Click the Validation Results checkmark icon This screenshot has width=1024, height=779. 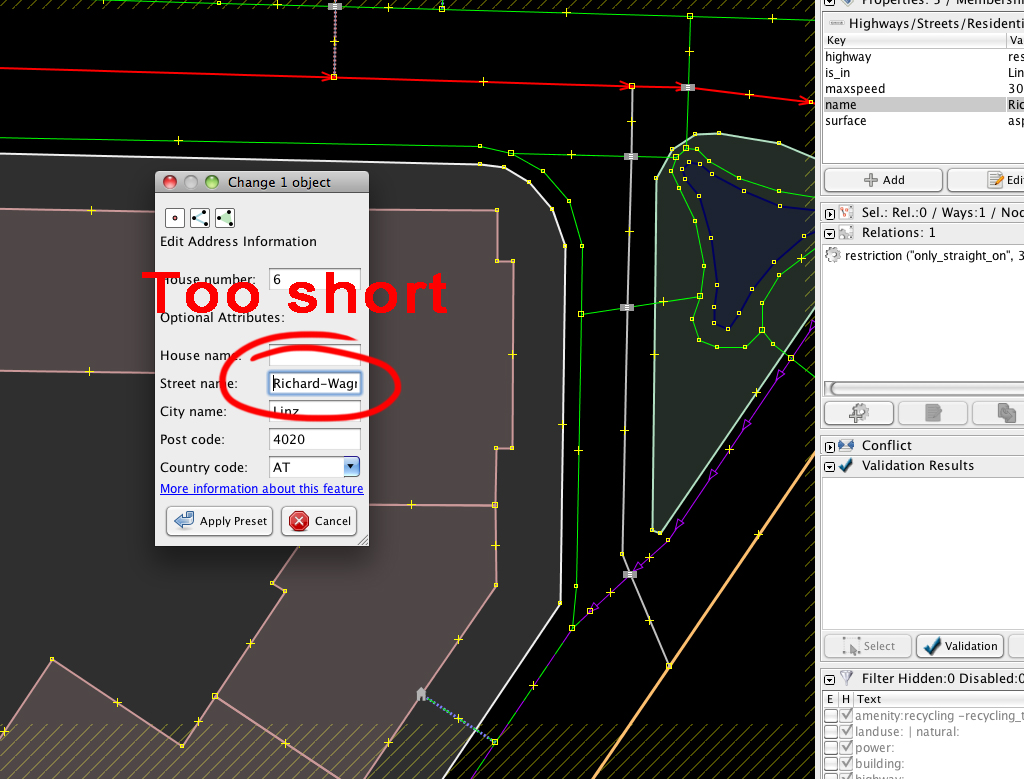click(847, 465)
